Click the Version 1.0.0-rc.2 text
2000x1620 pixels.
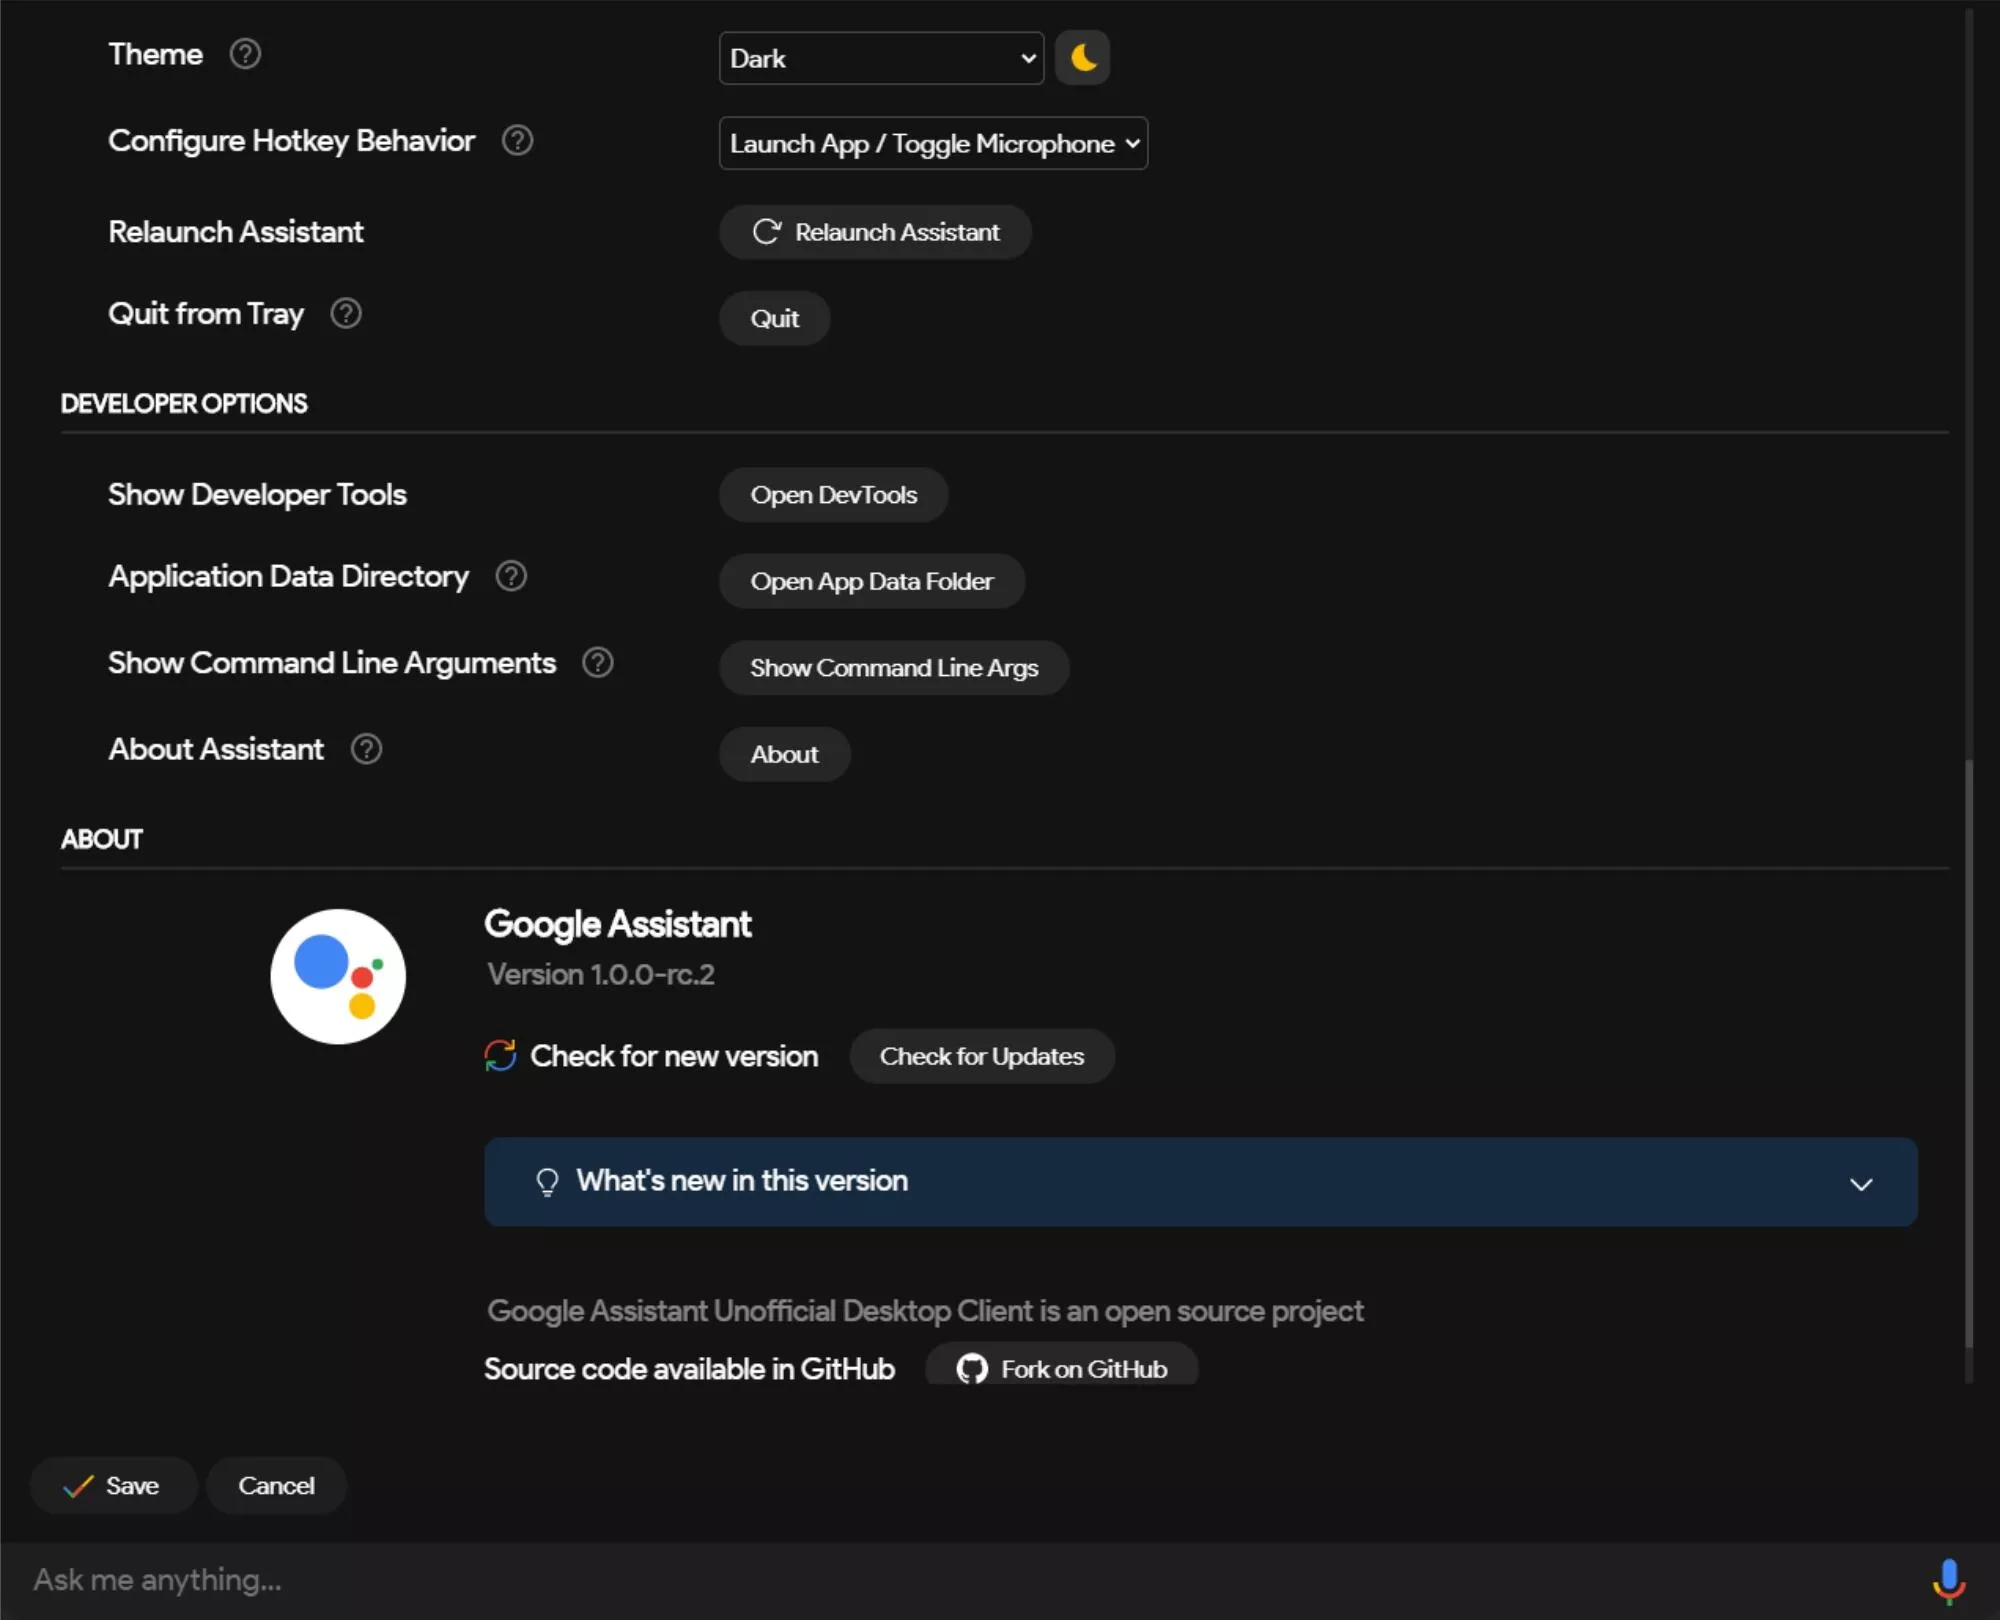(601, 975)
